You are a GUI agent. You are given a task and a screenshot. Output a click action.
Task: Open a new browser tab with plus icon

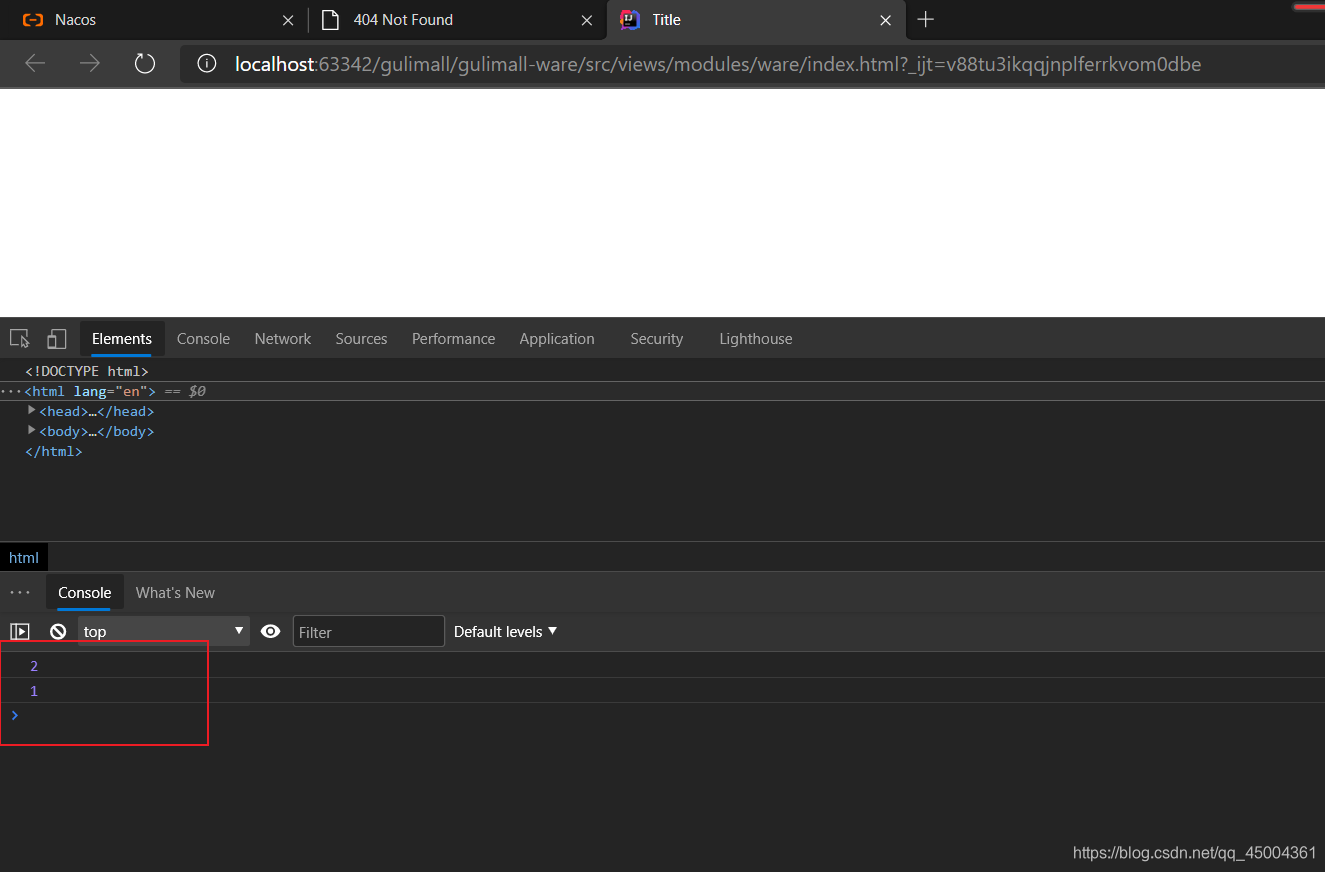click(x=926, y=19)
